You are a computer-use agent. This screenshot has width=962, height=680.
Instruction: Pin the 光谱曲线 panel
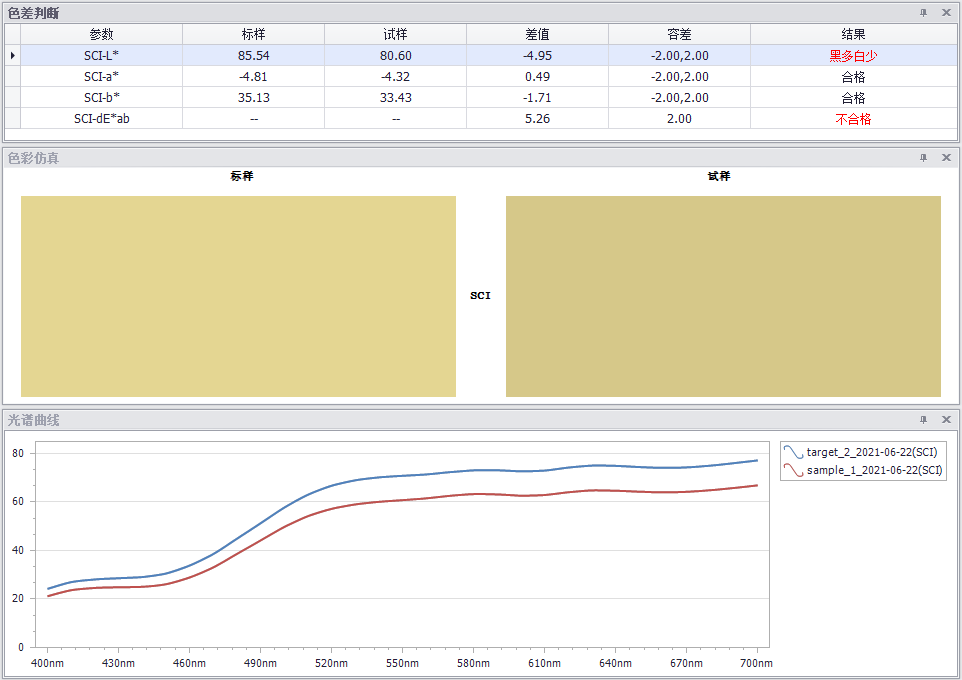tap(923, 420)
